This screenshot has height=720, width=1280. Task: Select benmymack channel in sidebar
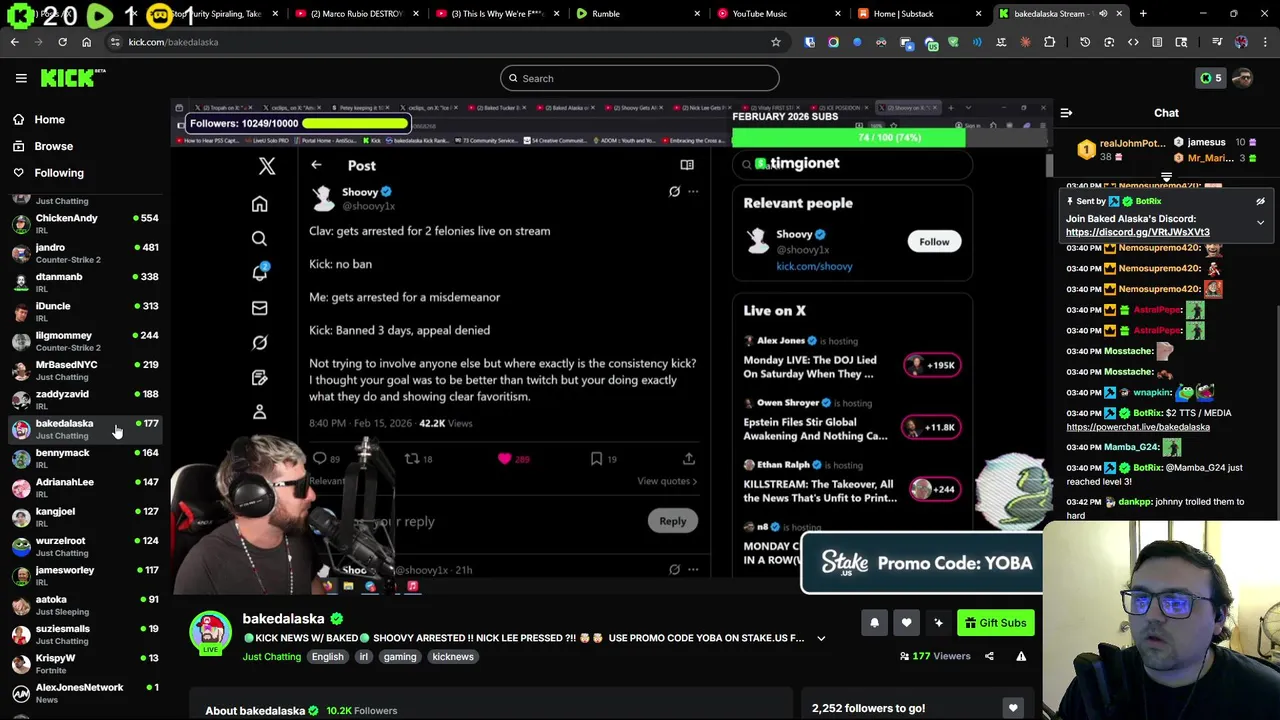tap(84, 458)
